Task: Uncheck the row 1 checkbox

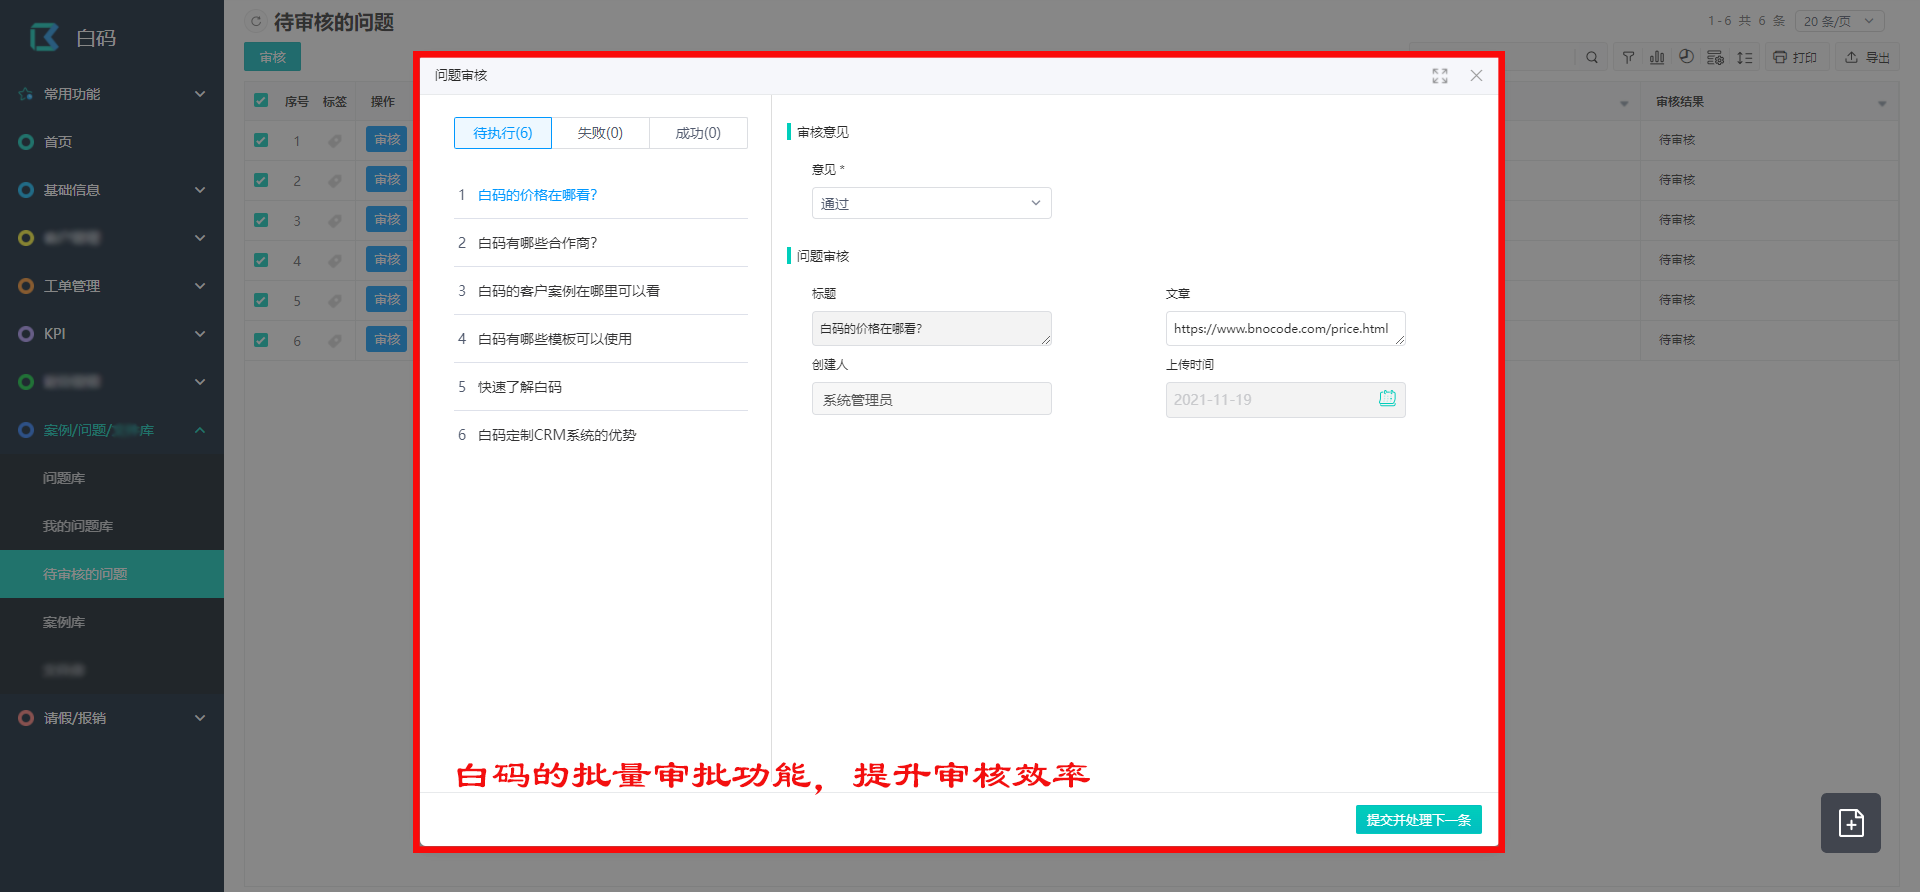Action: click(261, 140)
